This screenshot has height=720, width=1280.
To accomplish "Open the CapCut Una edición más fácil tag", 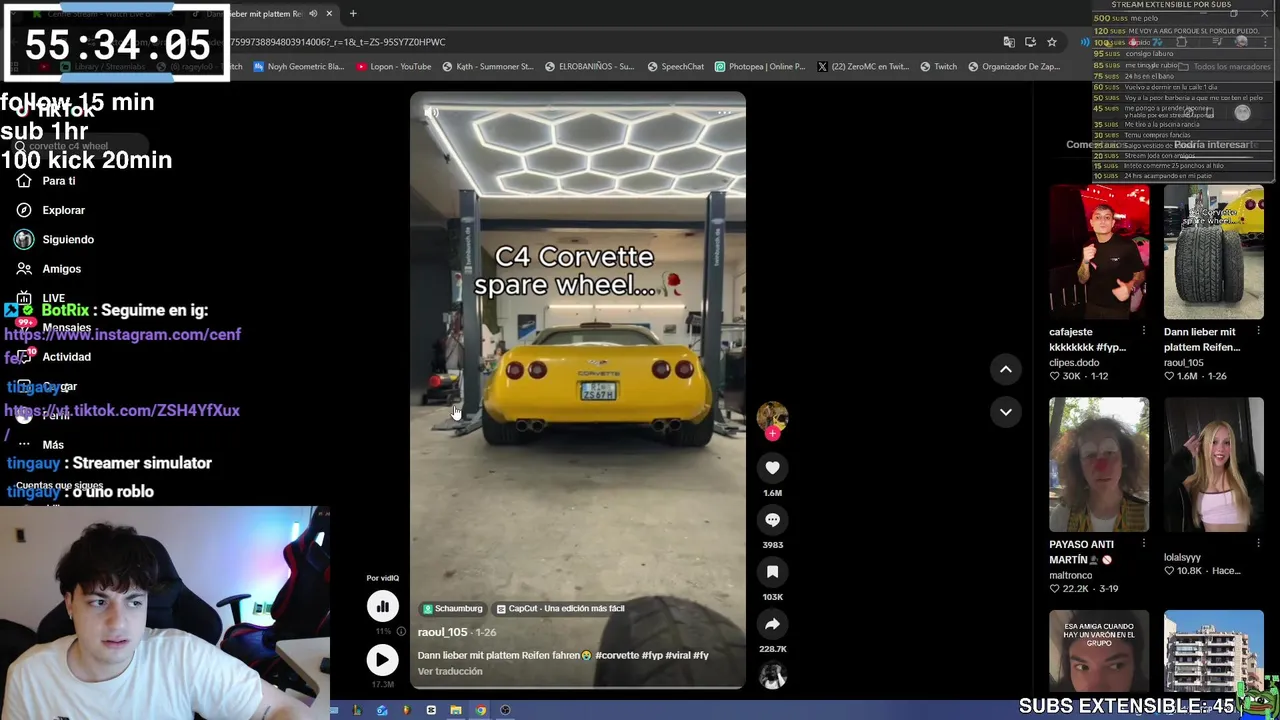I will point(561,608).
